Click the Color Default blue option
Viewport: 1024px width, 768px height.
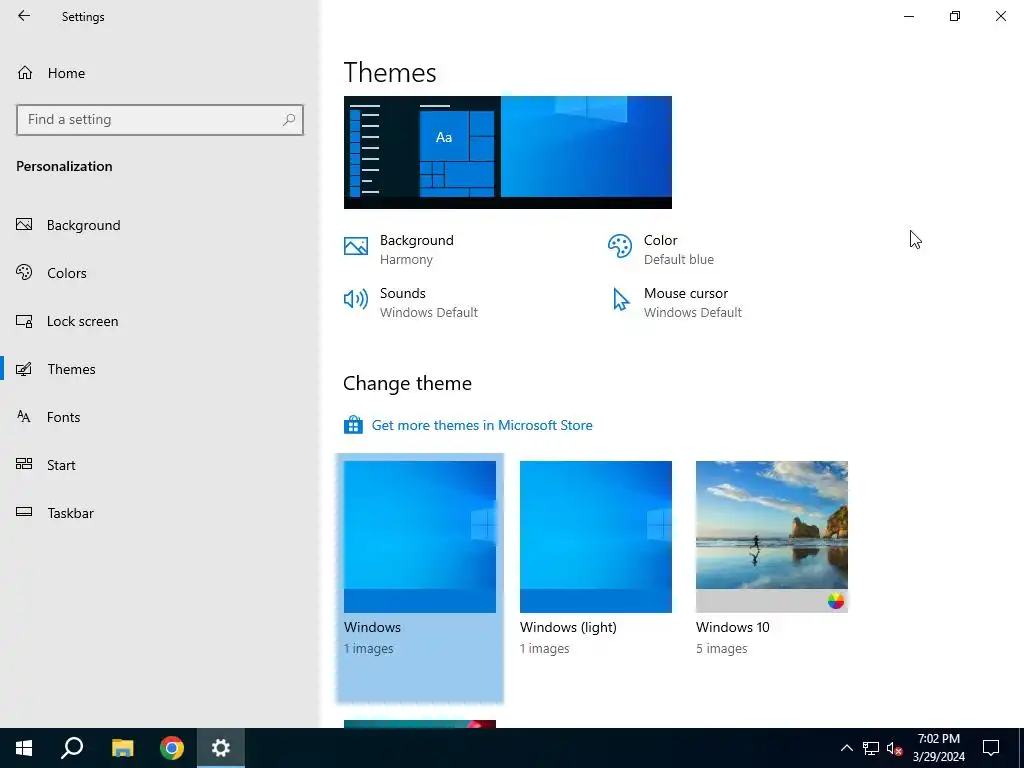pyautogui.click(x=661, y=249)
